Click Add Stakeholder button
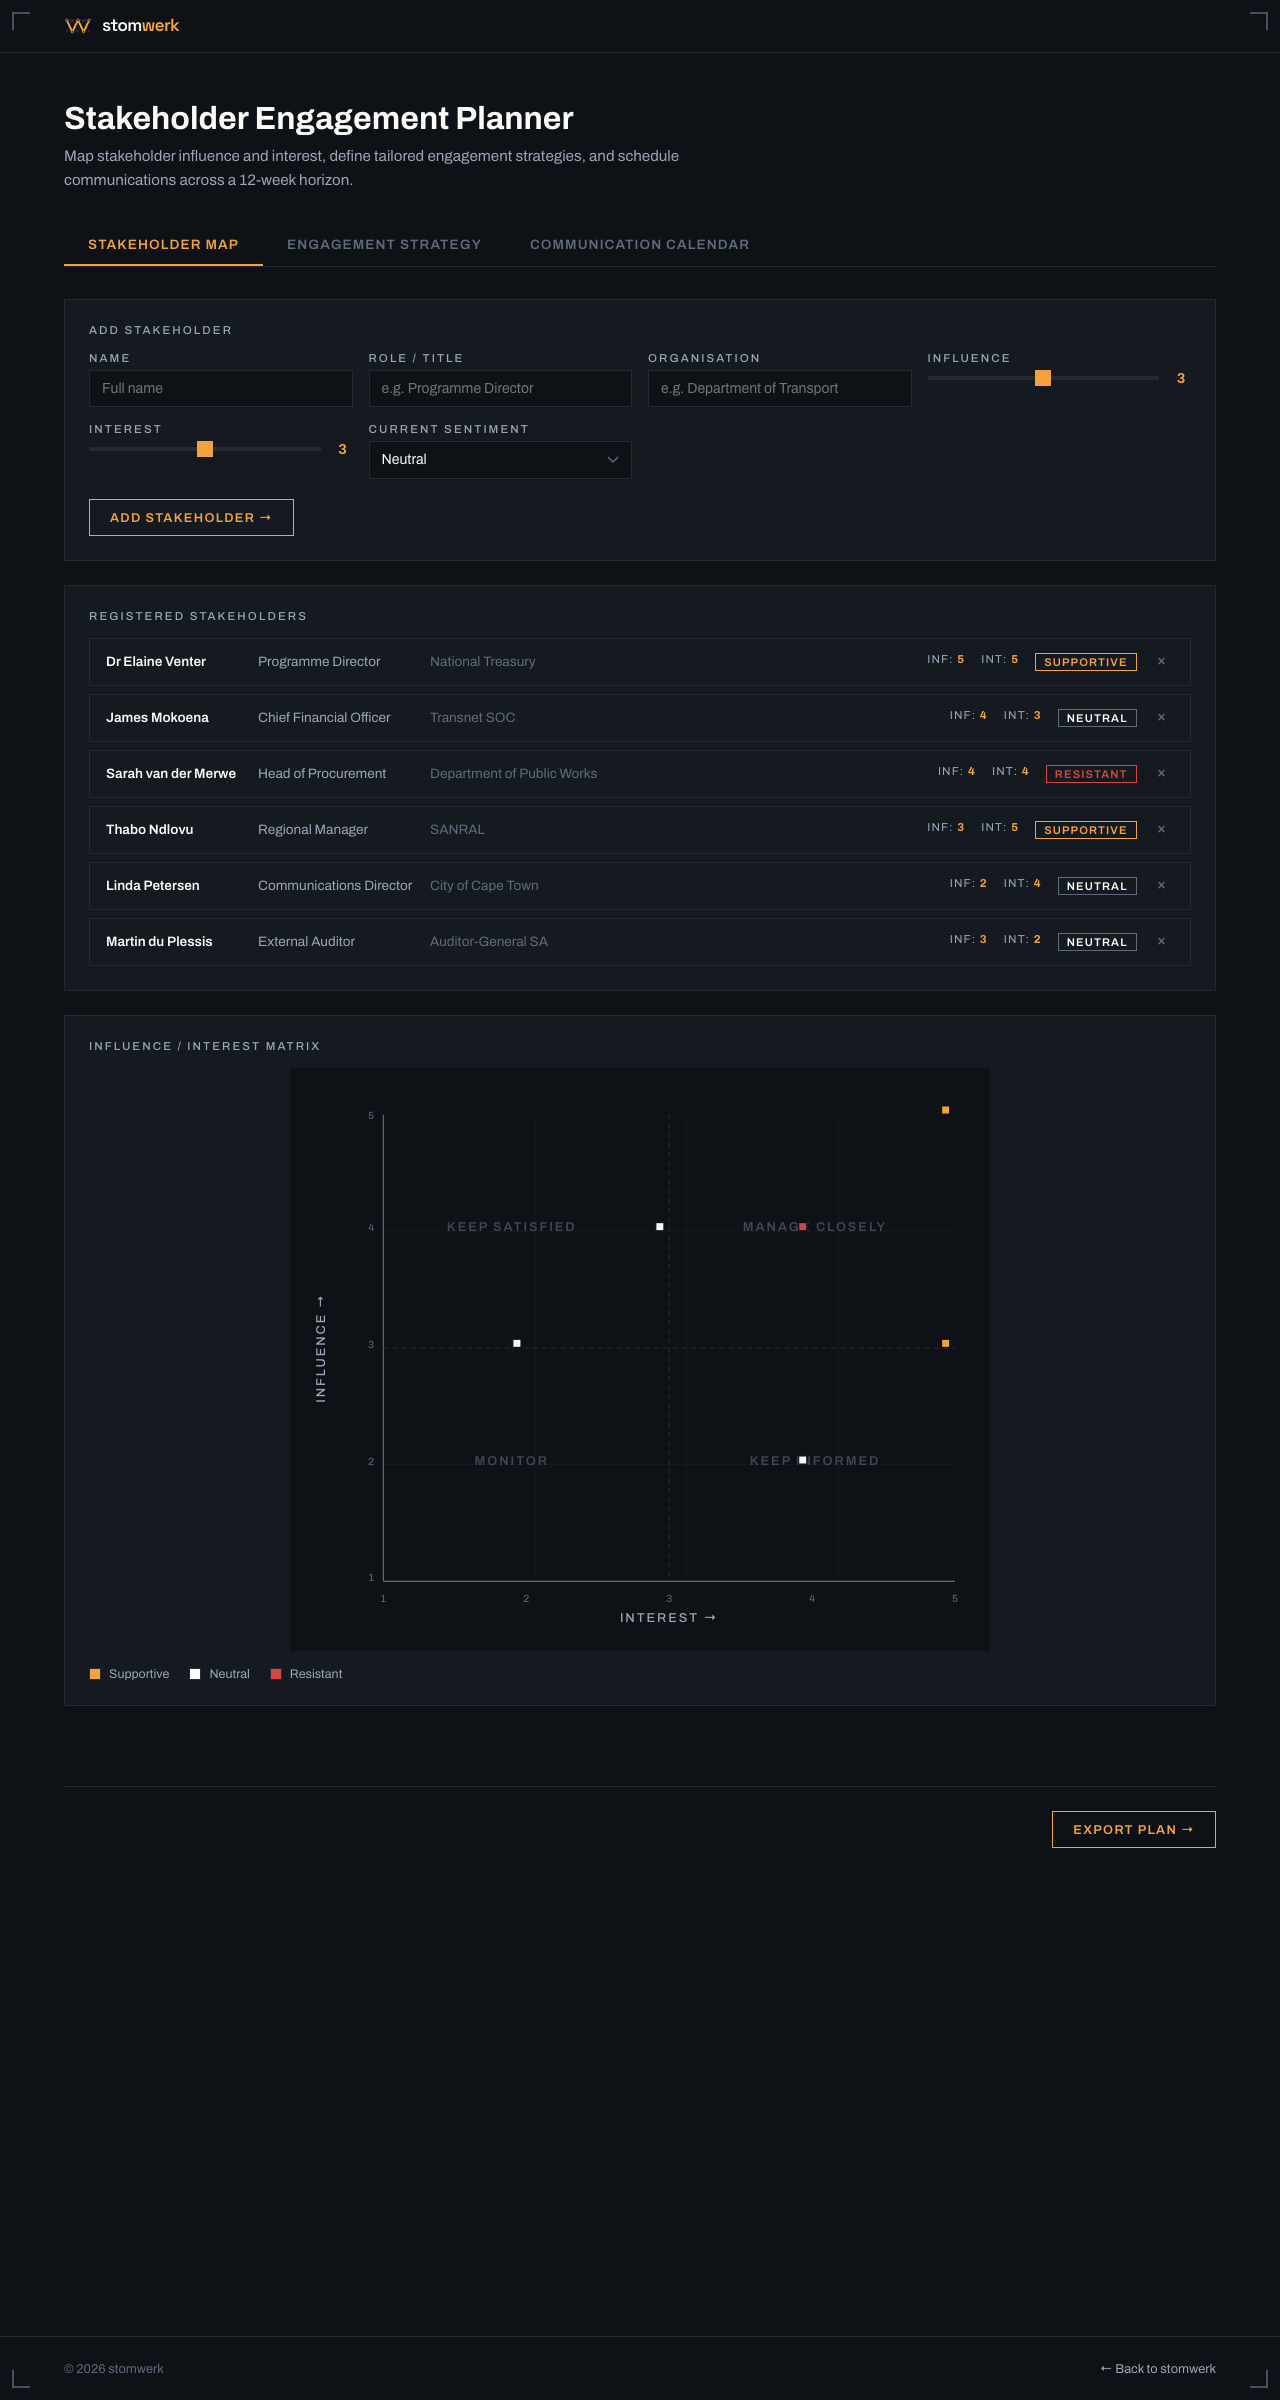The image size is (1280, 2400). tap(191, 518)
